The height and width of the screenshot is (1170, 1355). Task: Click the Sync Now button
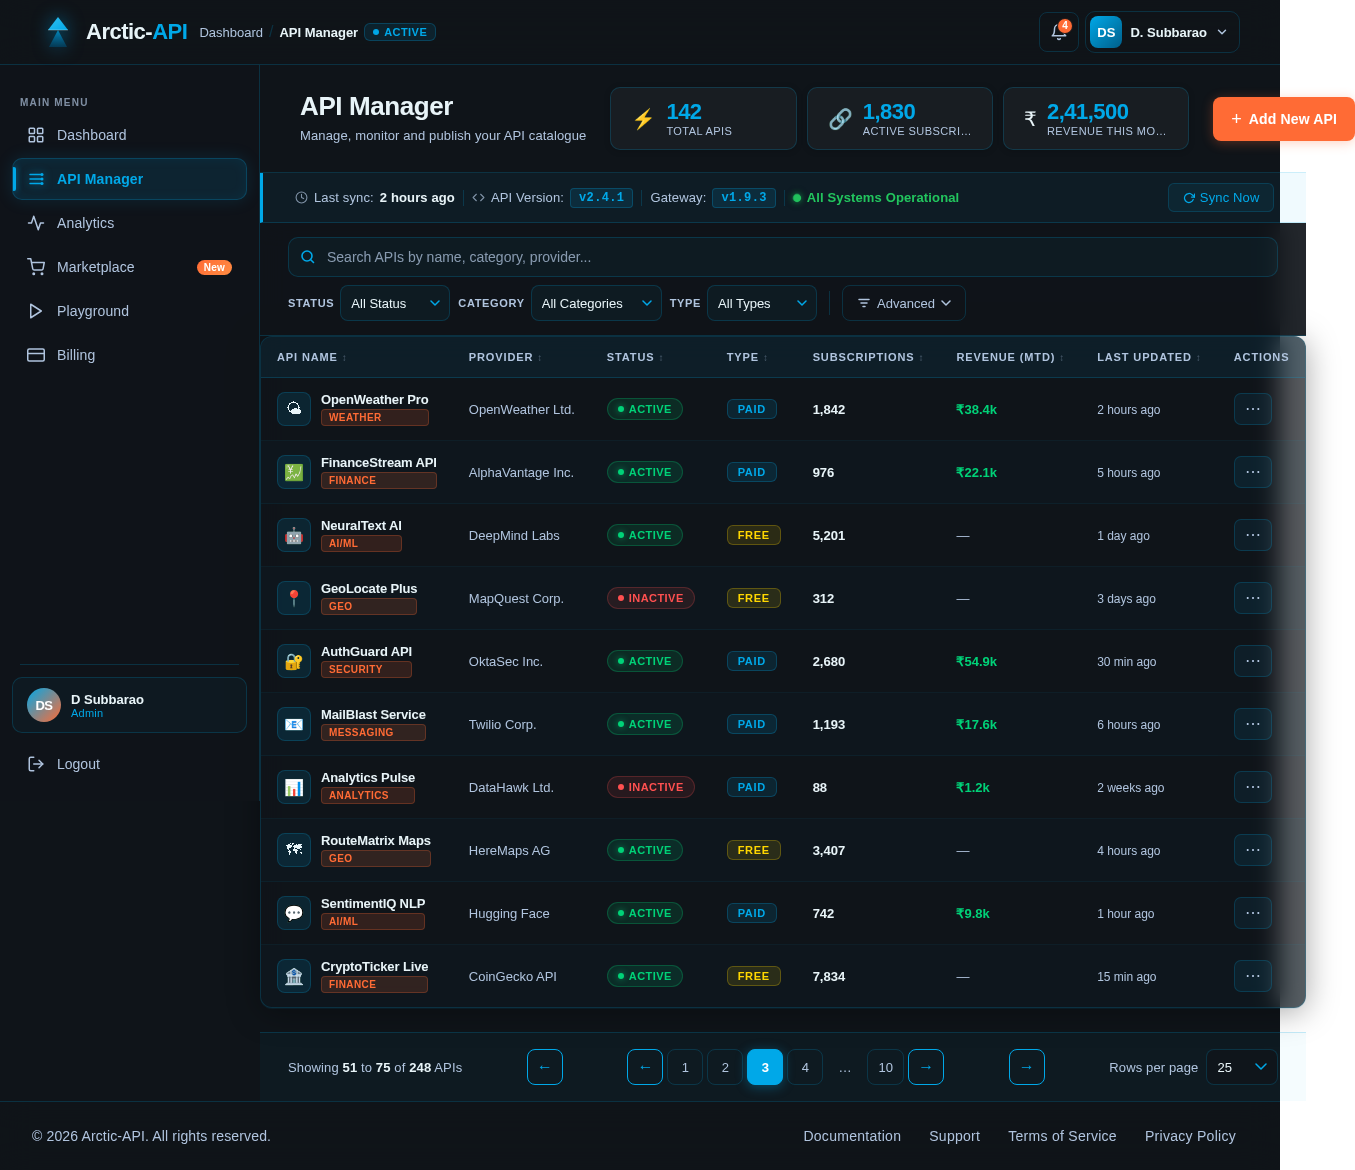pyautogui.click(x=1221, y=198)
